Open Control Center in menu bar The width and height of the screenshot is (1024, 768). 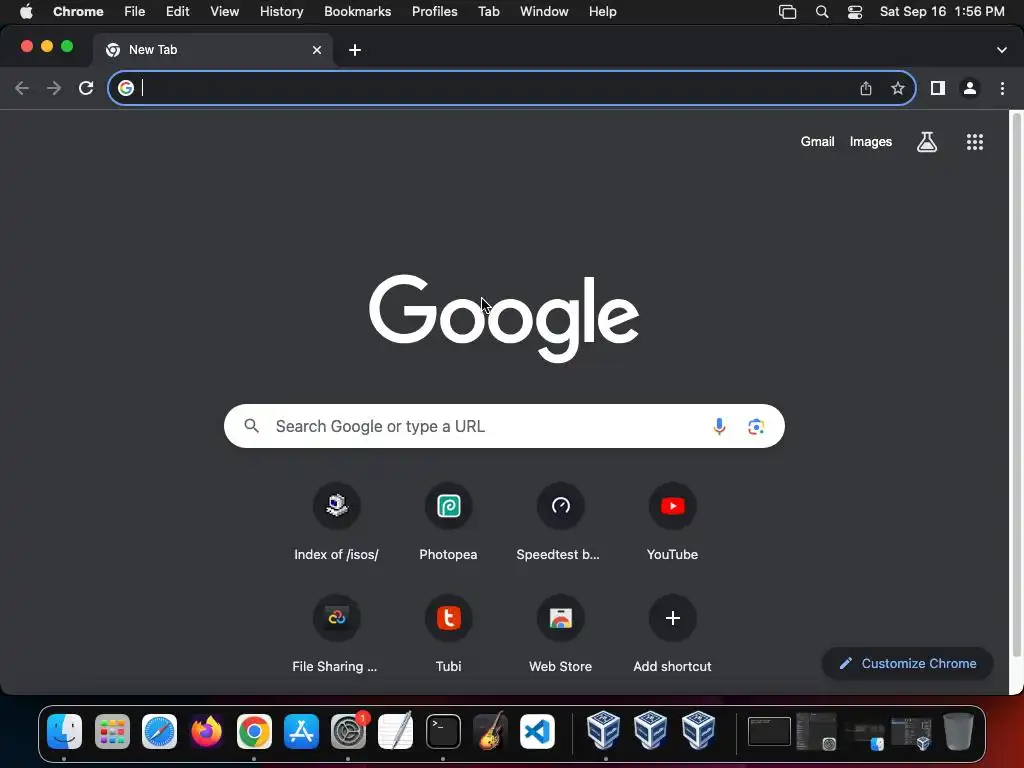click(x=855, y=12)
